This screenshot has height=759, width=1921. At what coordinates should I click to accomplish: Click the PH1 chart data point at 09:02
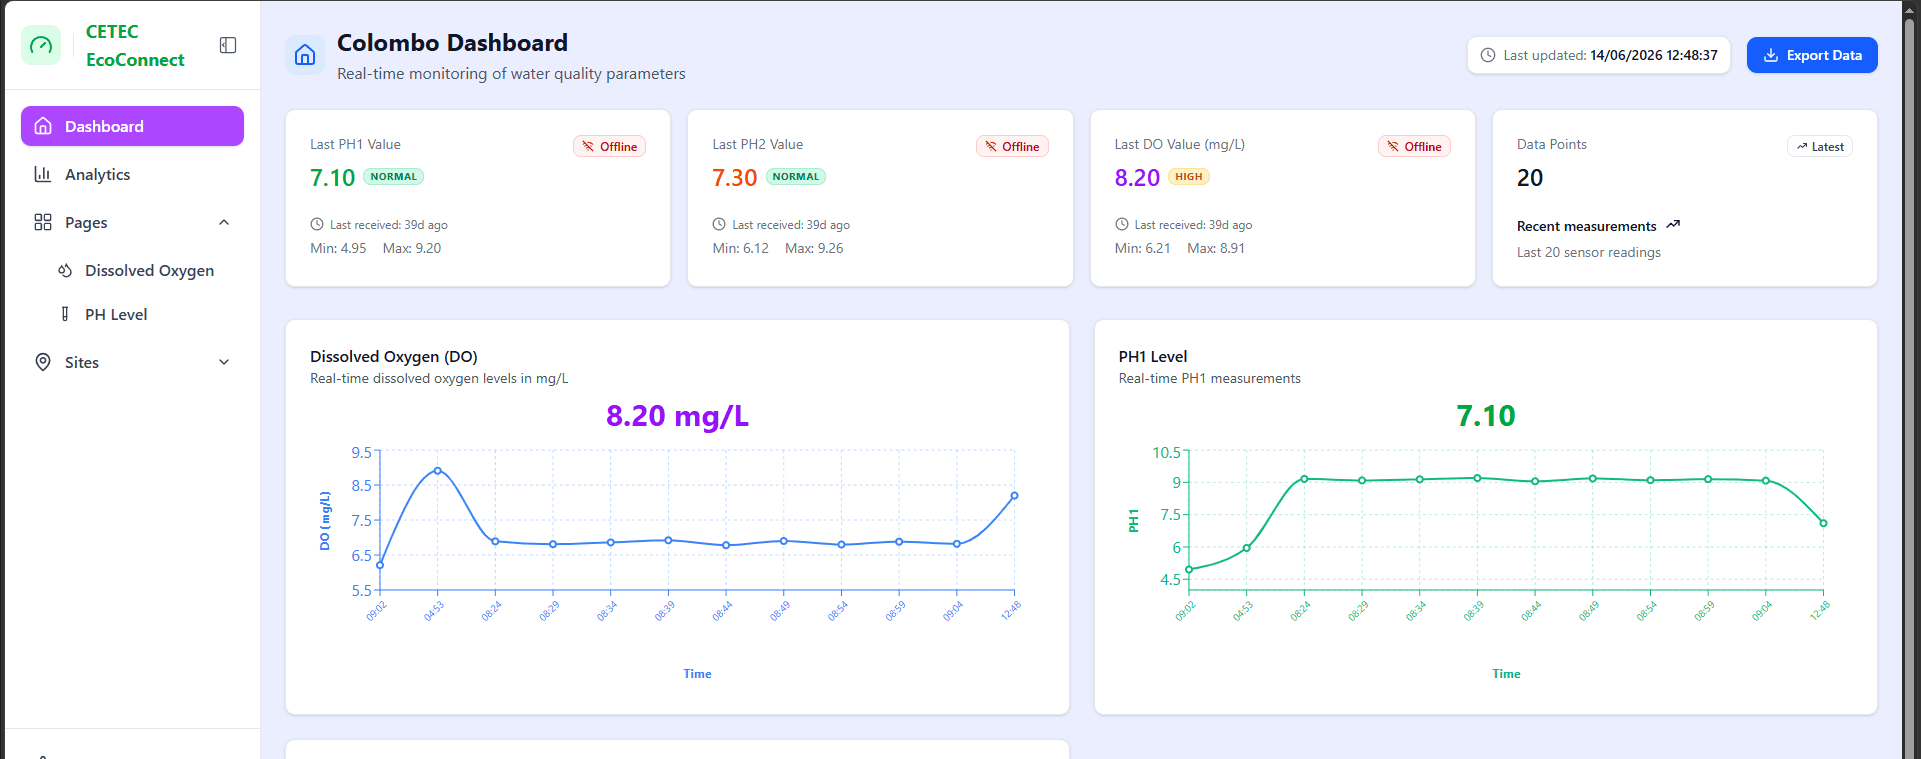pos(1189,570)
